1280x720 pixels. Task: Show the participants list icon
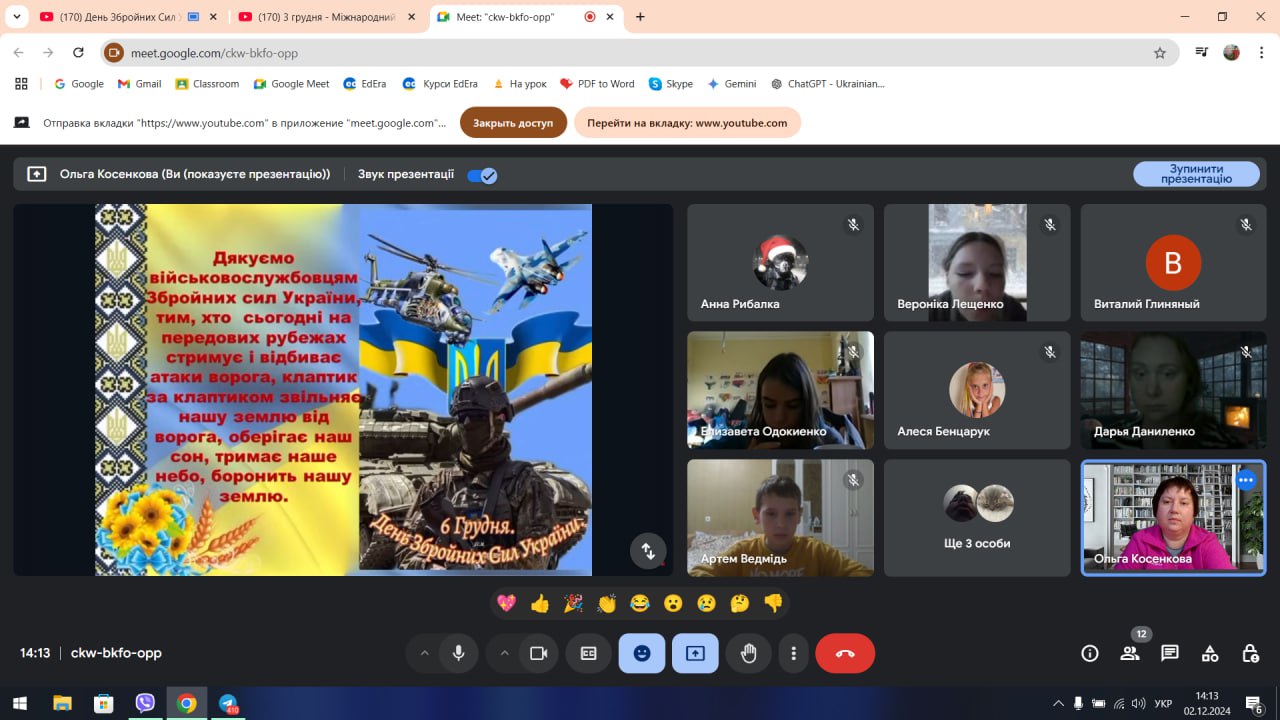click(x=1130, y=653)
